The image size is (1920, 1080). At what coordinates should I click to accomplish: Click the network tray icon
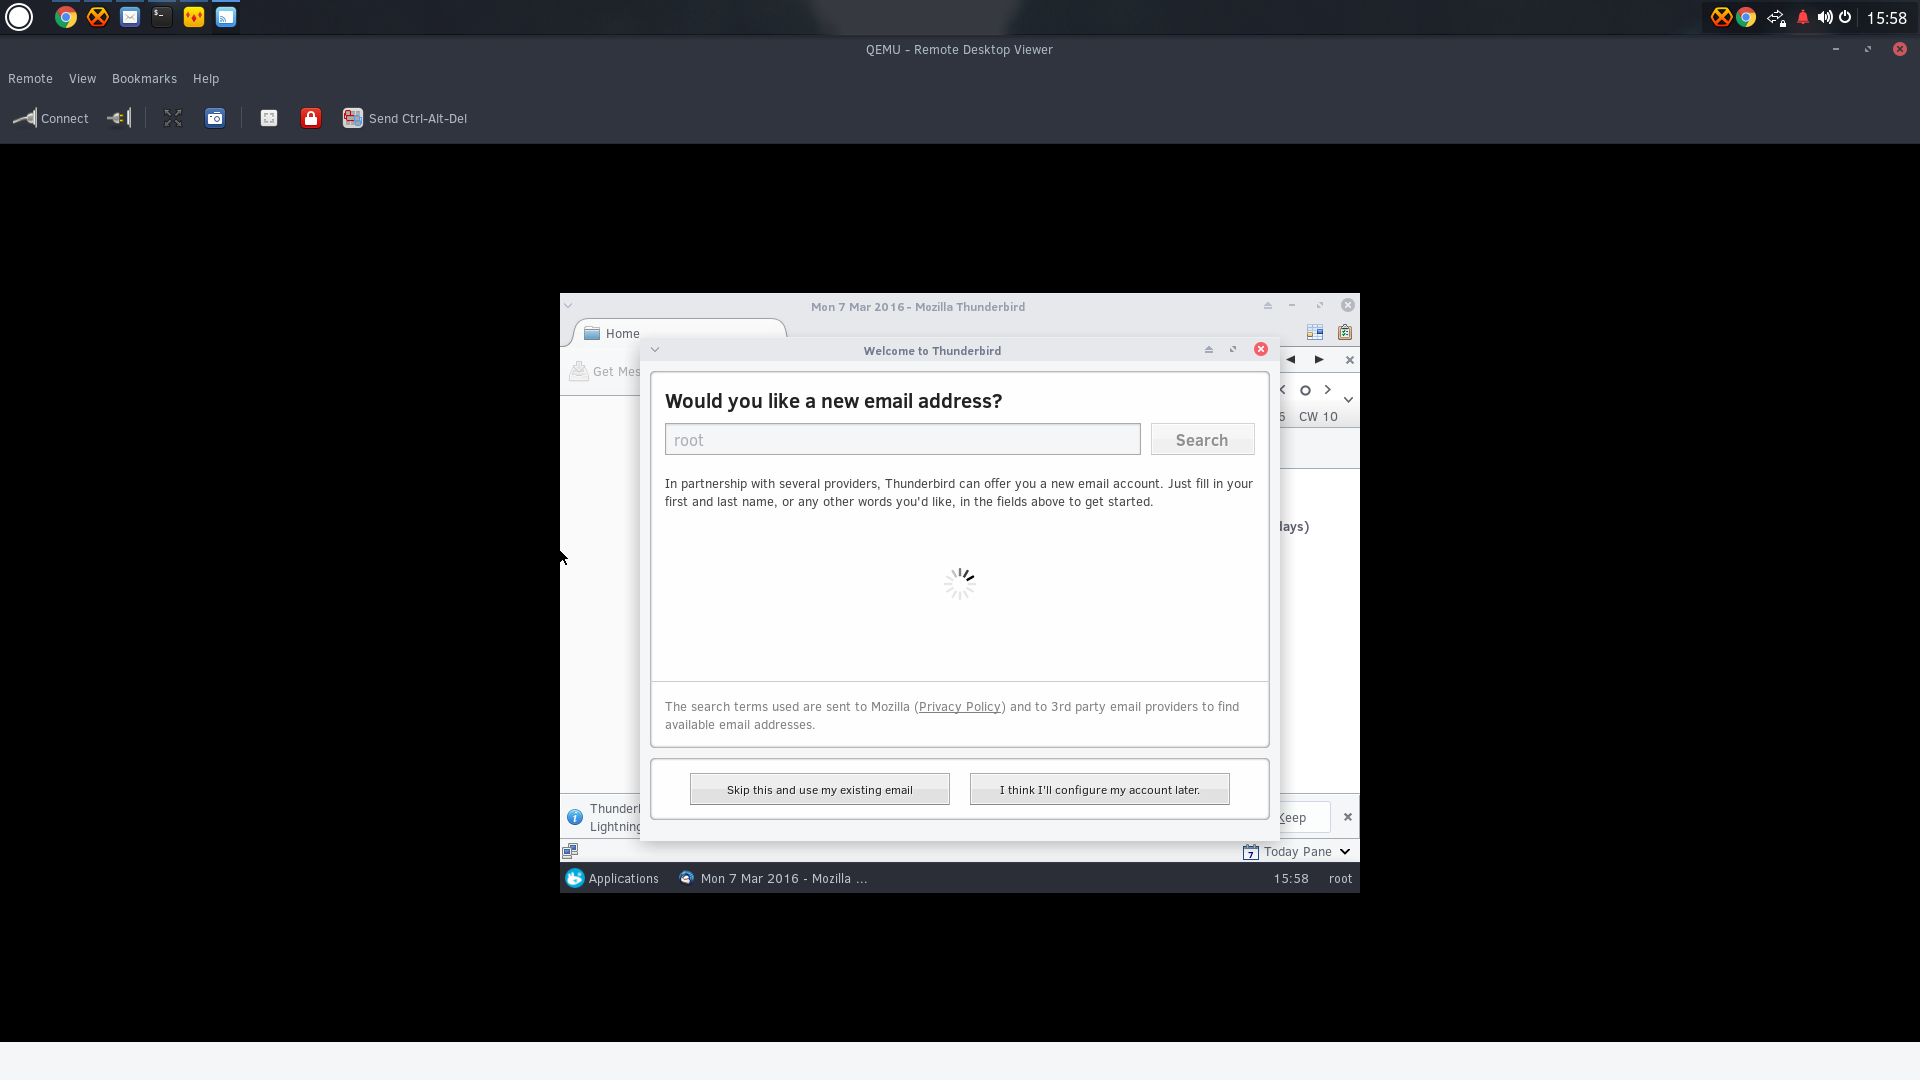point(1776,17)
